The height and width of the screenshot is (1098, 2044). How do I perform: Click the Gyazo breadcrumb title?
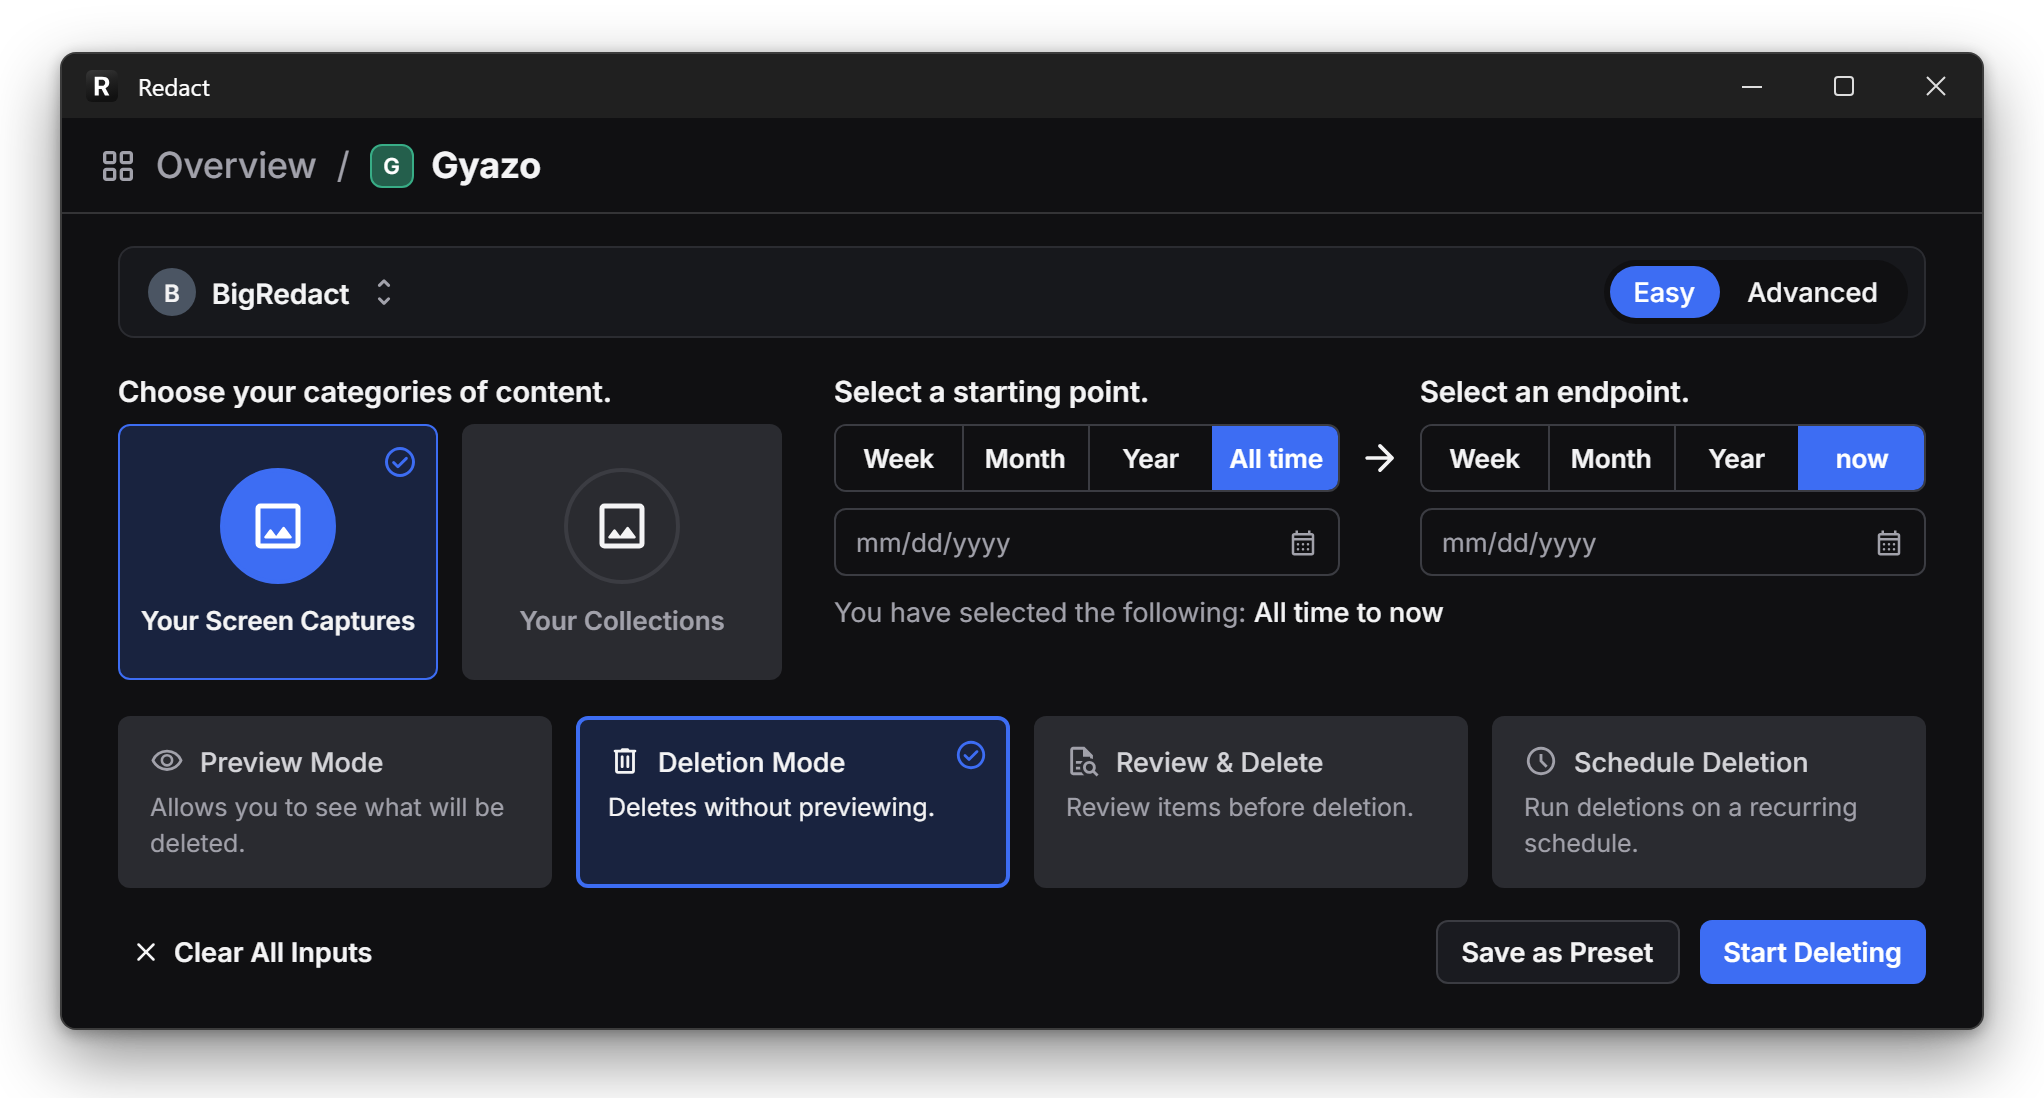486,166
